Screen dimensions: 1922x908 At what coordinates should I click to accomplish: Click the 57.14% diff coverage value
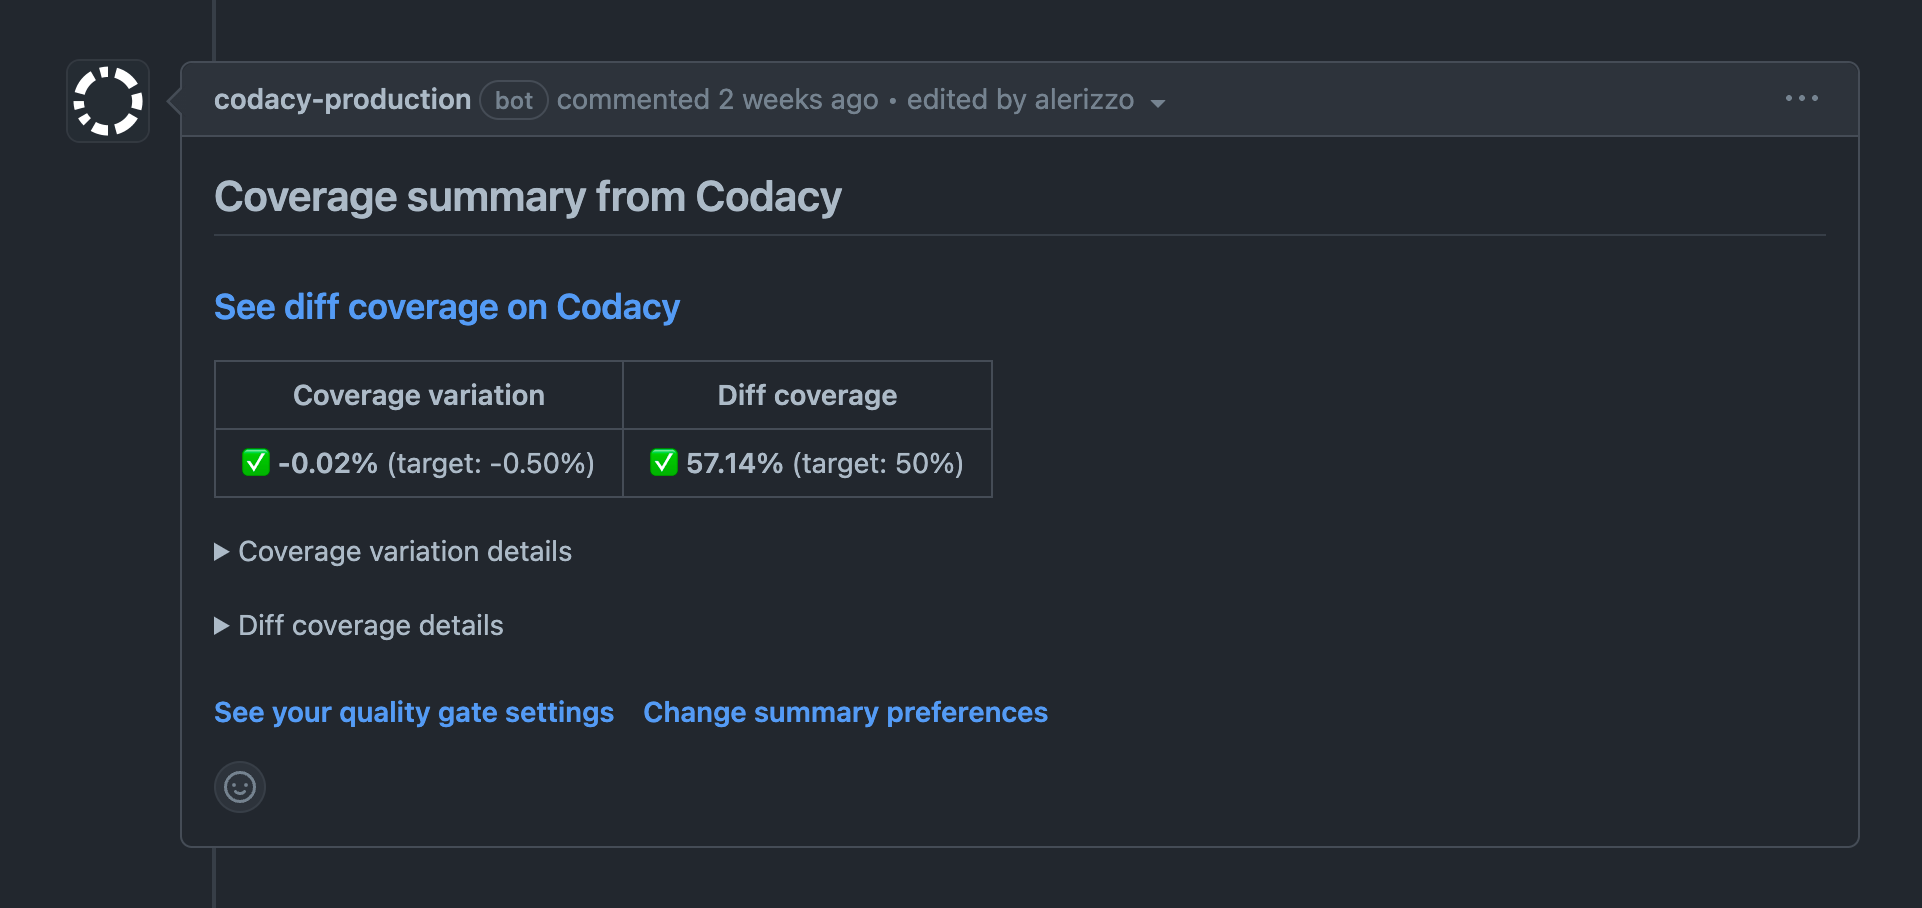732,463
